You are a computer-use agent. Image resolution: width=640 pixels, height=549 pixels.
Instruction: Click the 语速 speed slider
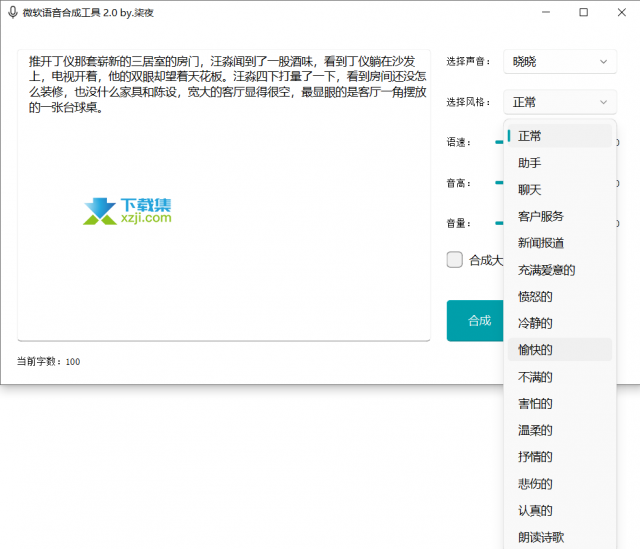point(499,142)
